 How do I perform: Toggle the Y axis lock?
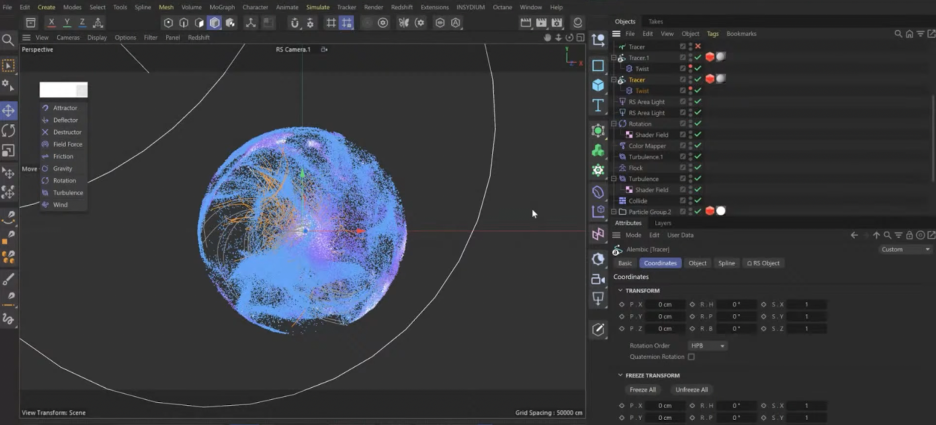click(67, 23)
